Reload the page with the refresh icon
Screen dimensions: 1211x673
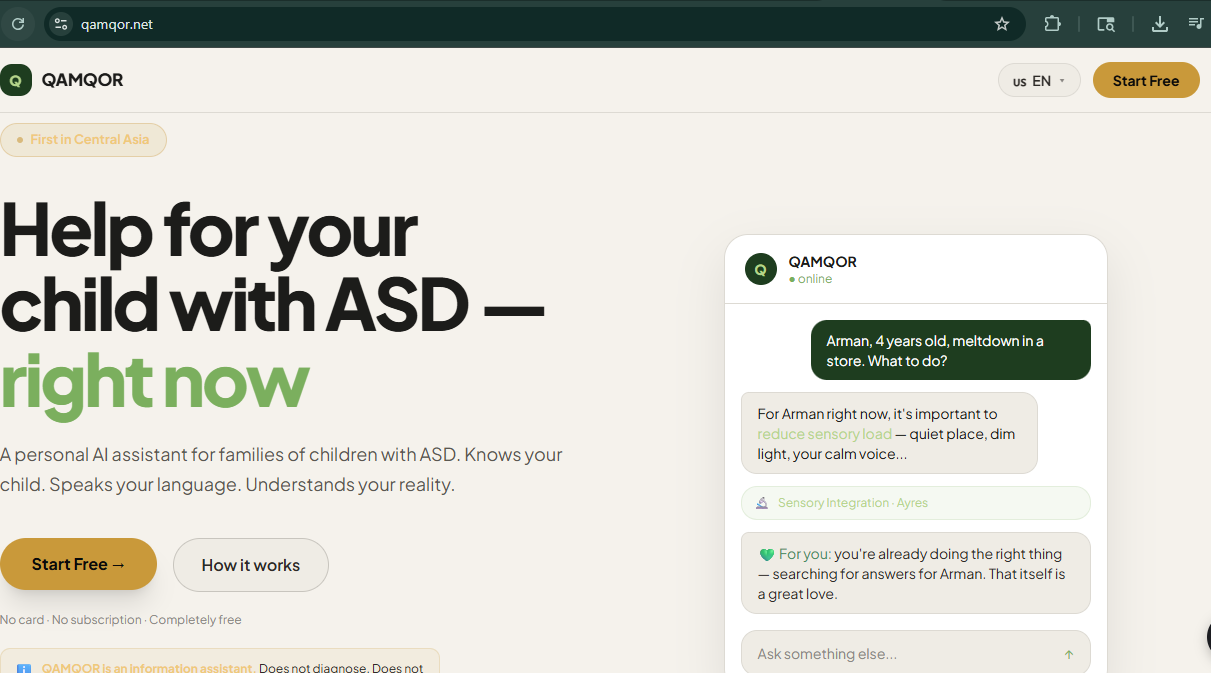click(18, 24)
